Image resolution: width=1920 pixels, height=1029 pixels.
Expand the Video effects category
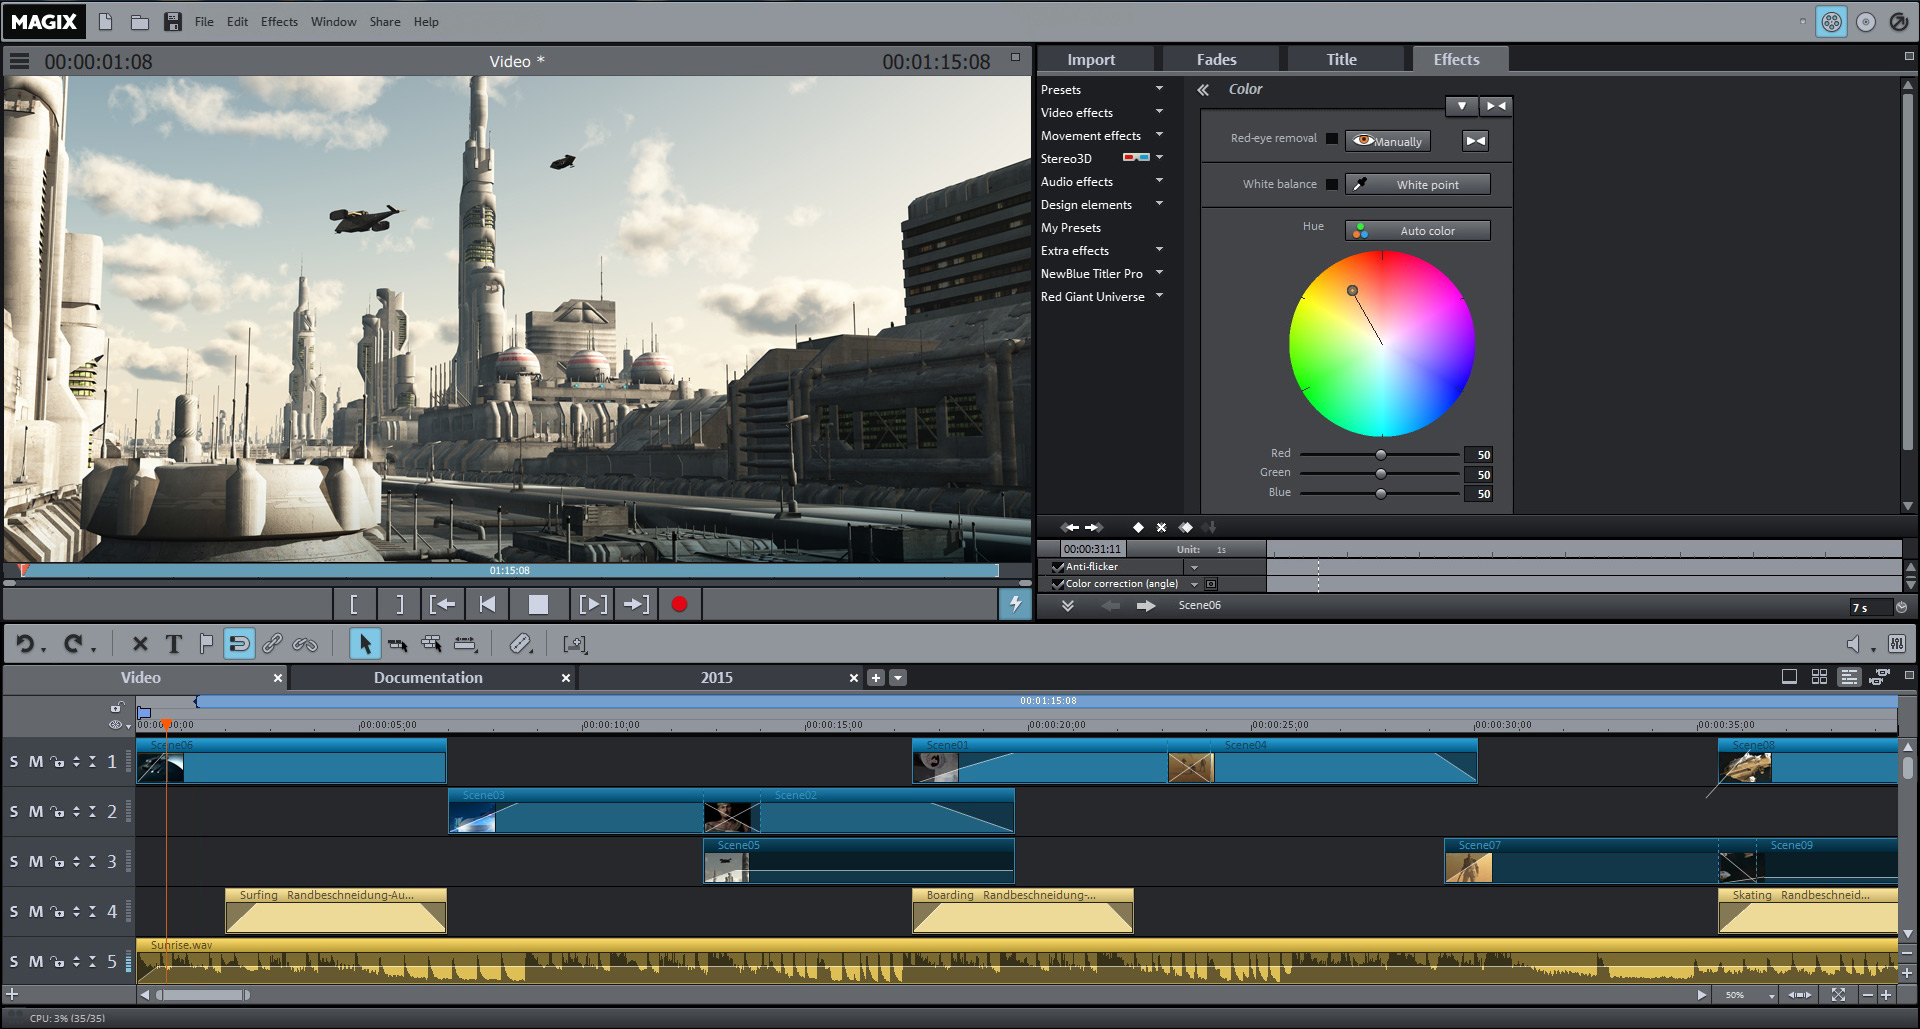(x=1158, y=112)
